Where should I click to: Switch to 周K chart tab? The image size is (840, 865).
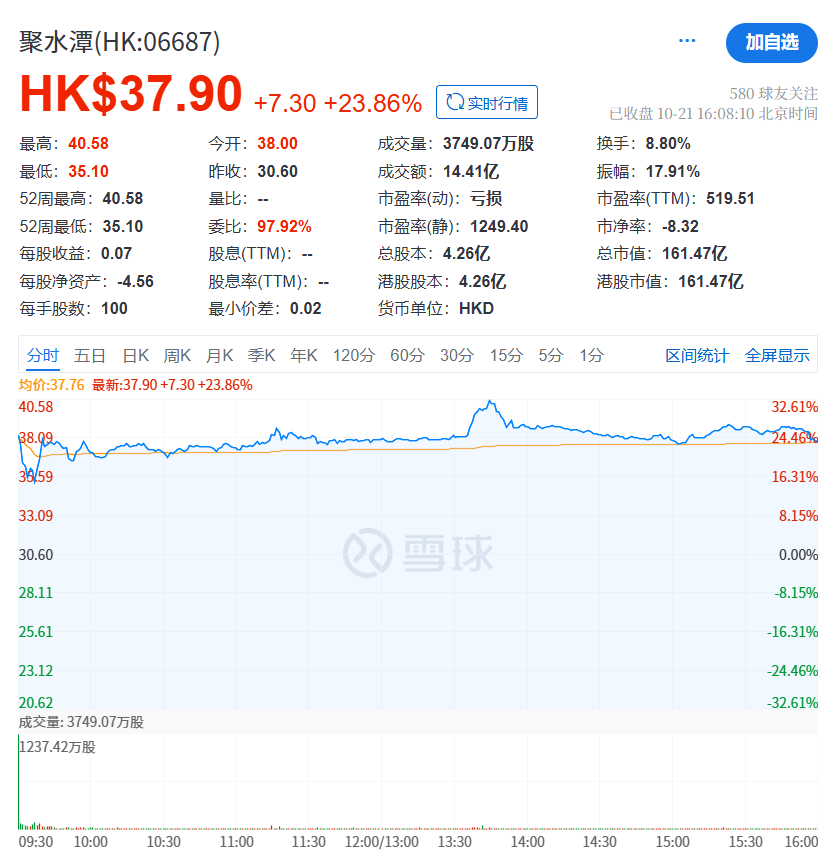pyautogui.click(x=178, y=355)
